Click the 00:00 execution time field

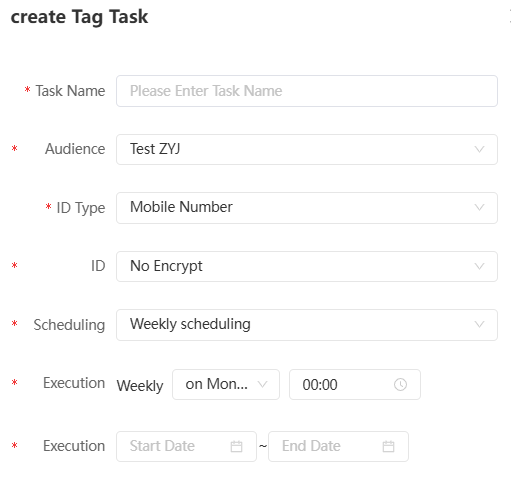pyautogui.click(x=355, y=384)
